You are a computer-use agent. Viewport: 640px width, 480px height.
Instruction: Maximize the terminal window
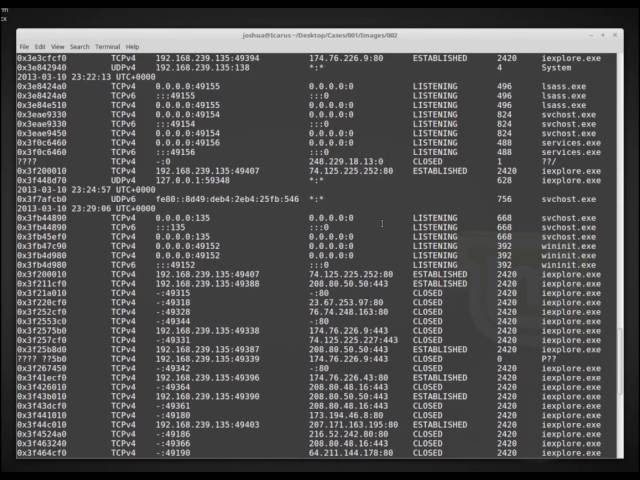point(602,36)
